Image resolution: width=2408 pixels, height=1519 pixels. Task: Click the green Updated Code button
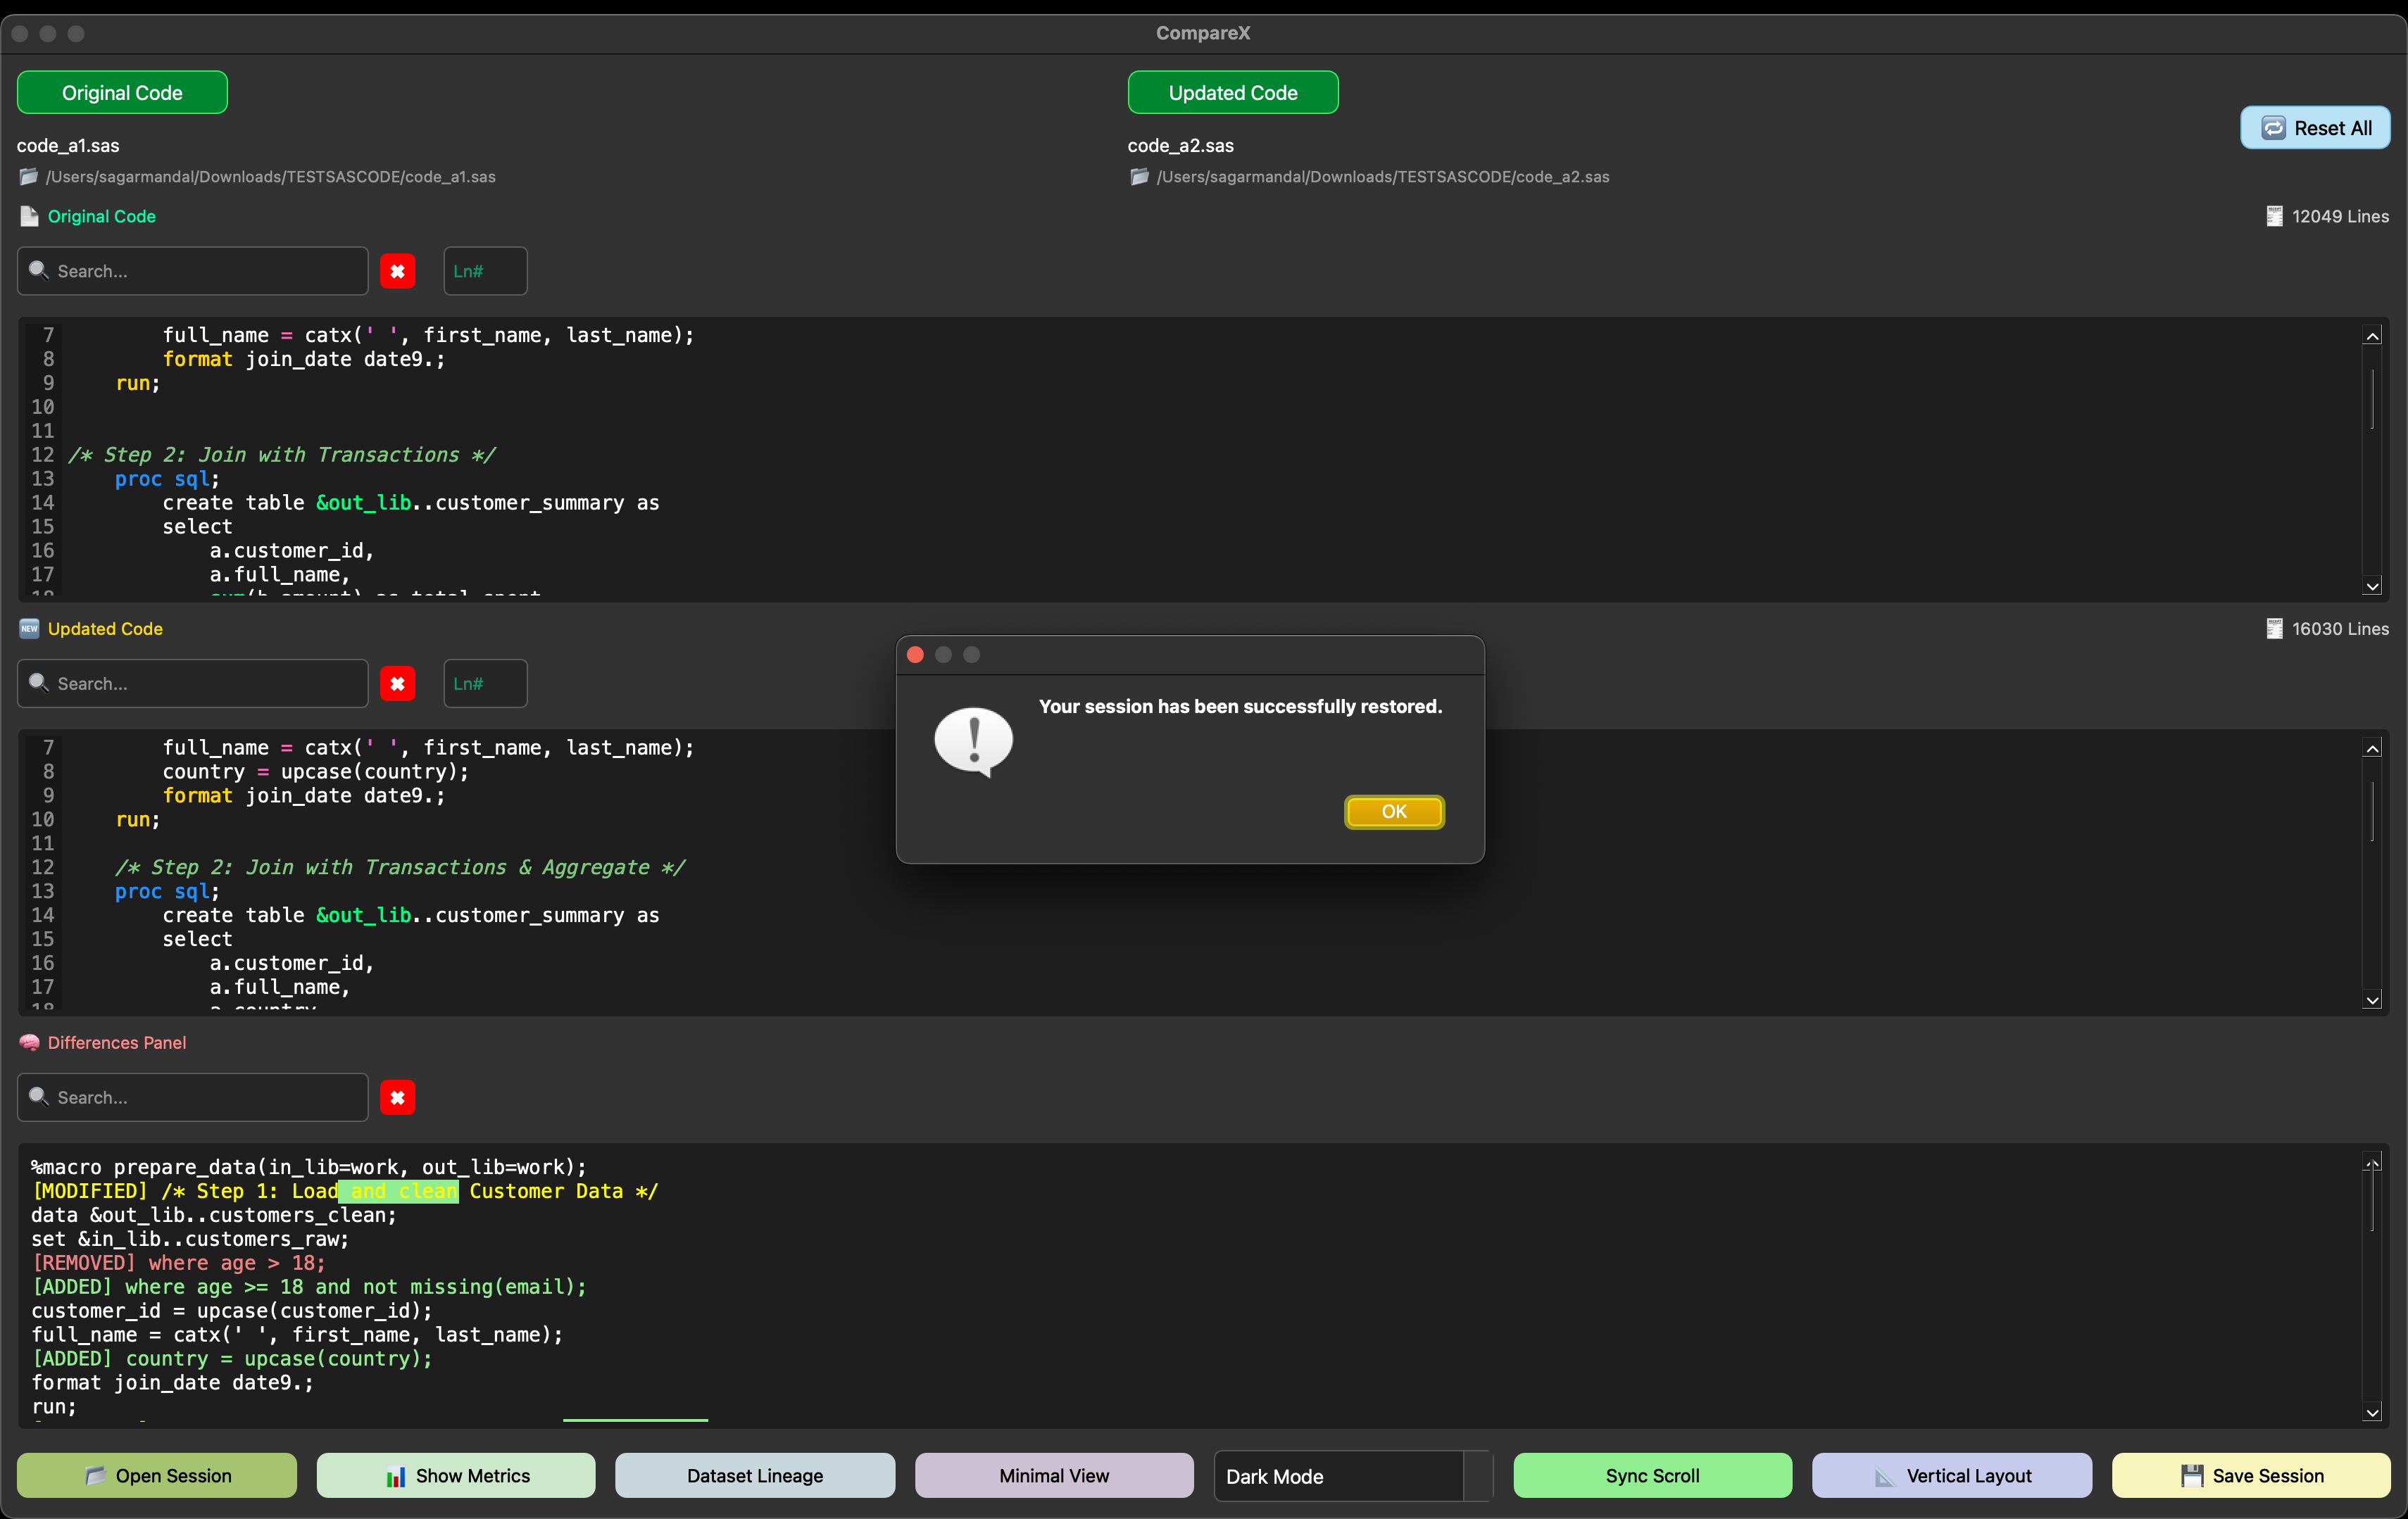click(1232, 93)
